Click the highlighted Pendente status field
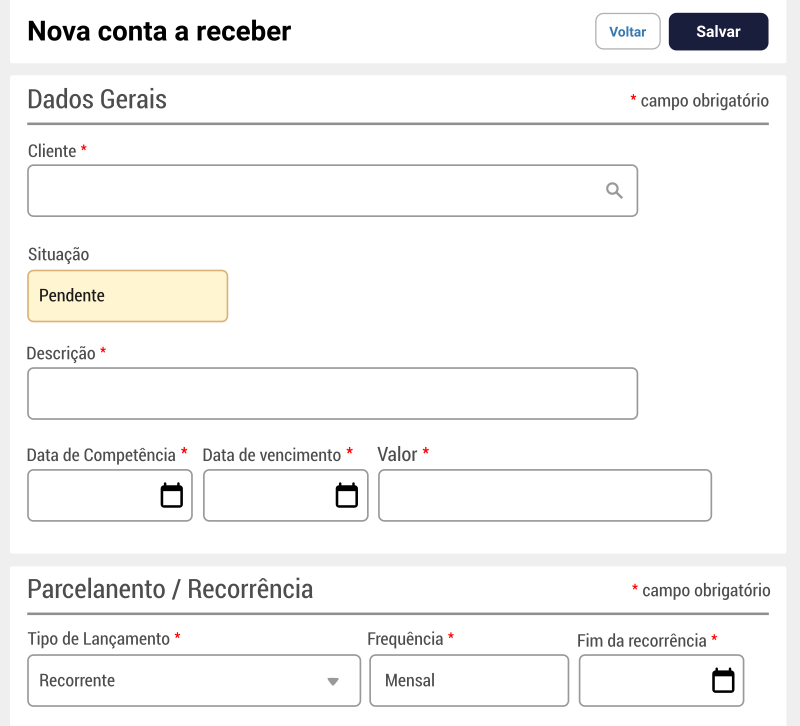The width and height of the screenshot is (800, 726). (x=127, y=296)
